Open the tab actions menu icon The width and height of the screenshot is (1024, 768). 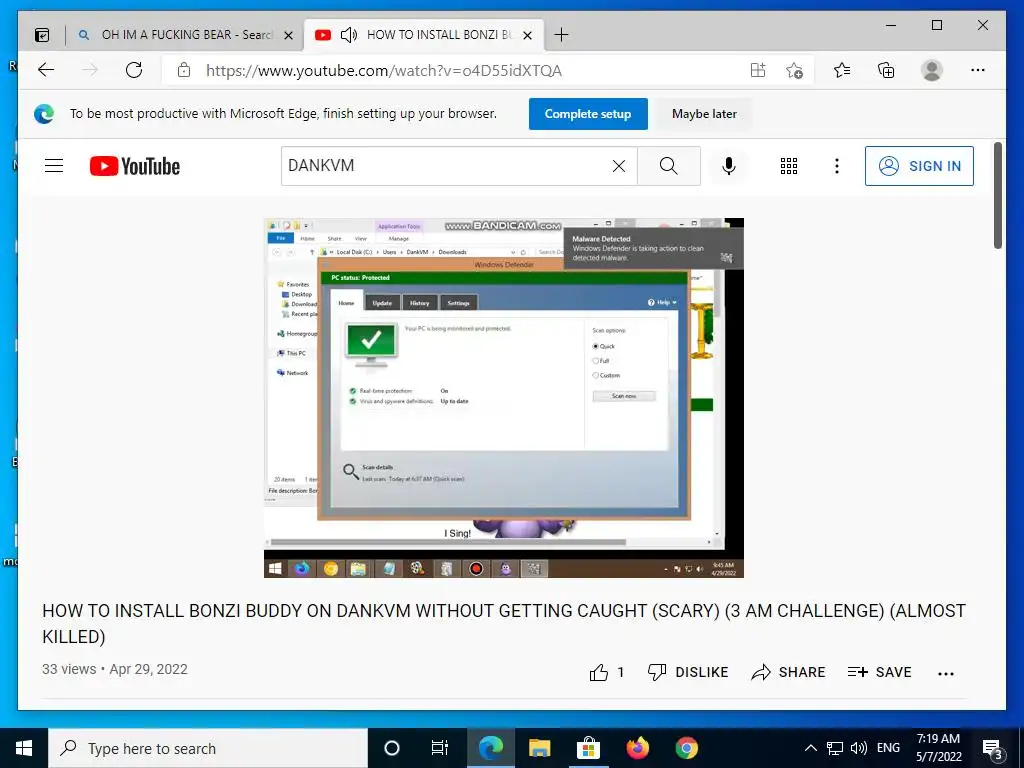point(42,35)
